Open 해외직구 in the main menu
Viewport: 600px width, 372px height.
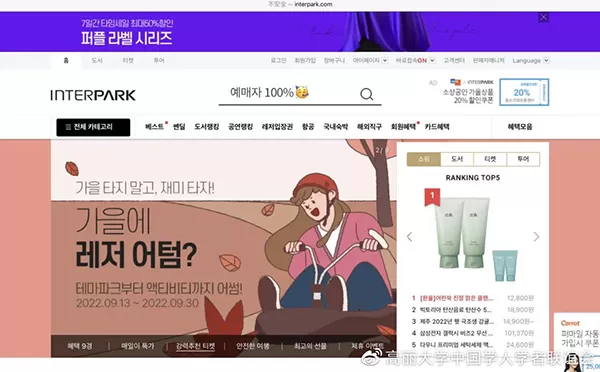coord(369,127)
